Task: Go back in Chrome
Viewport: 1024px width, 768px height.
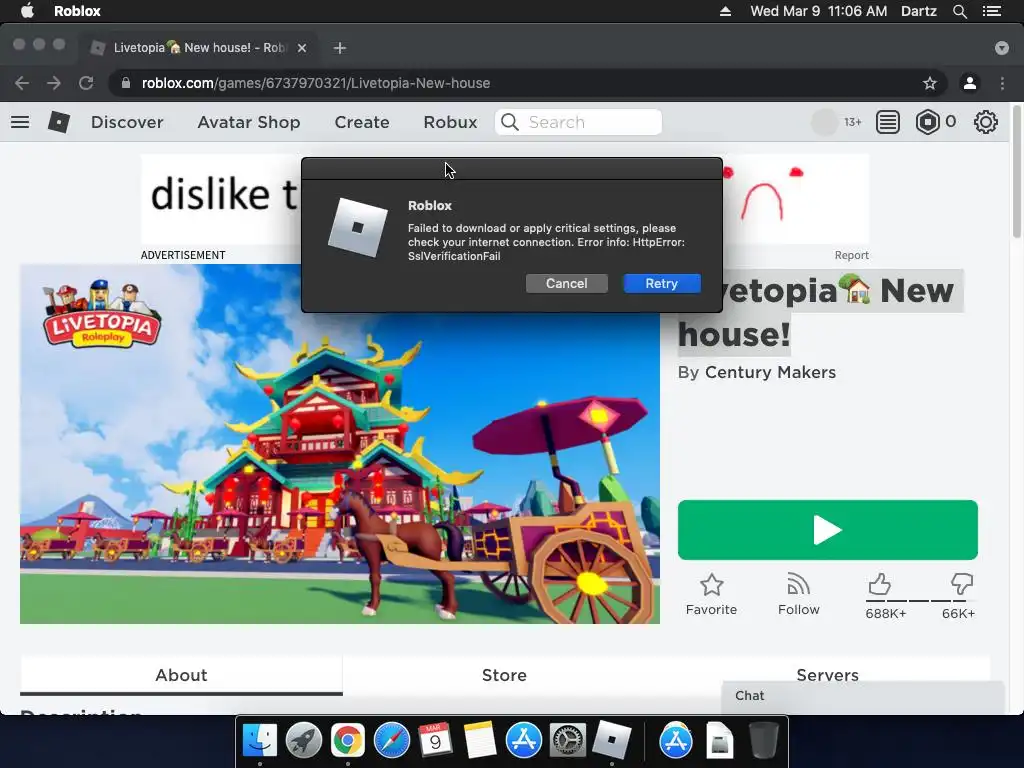Action: (22, 83)
